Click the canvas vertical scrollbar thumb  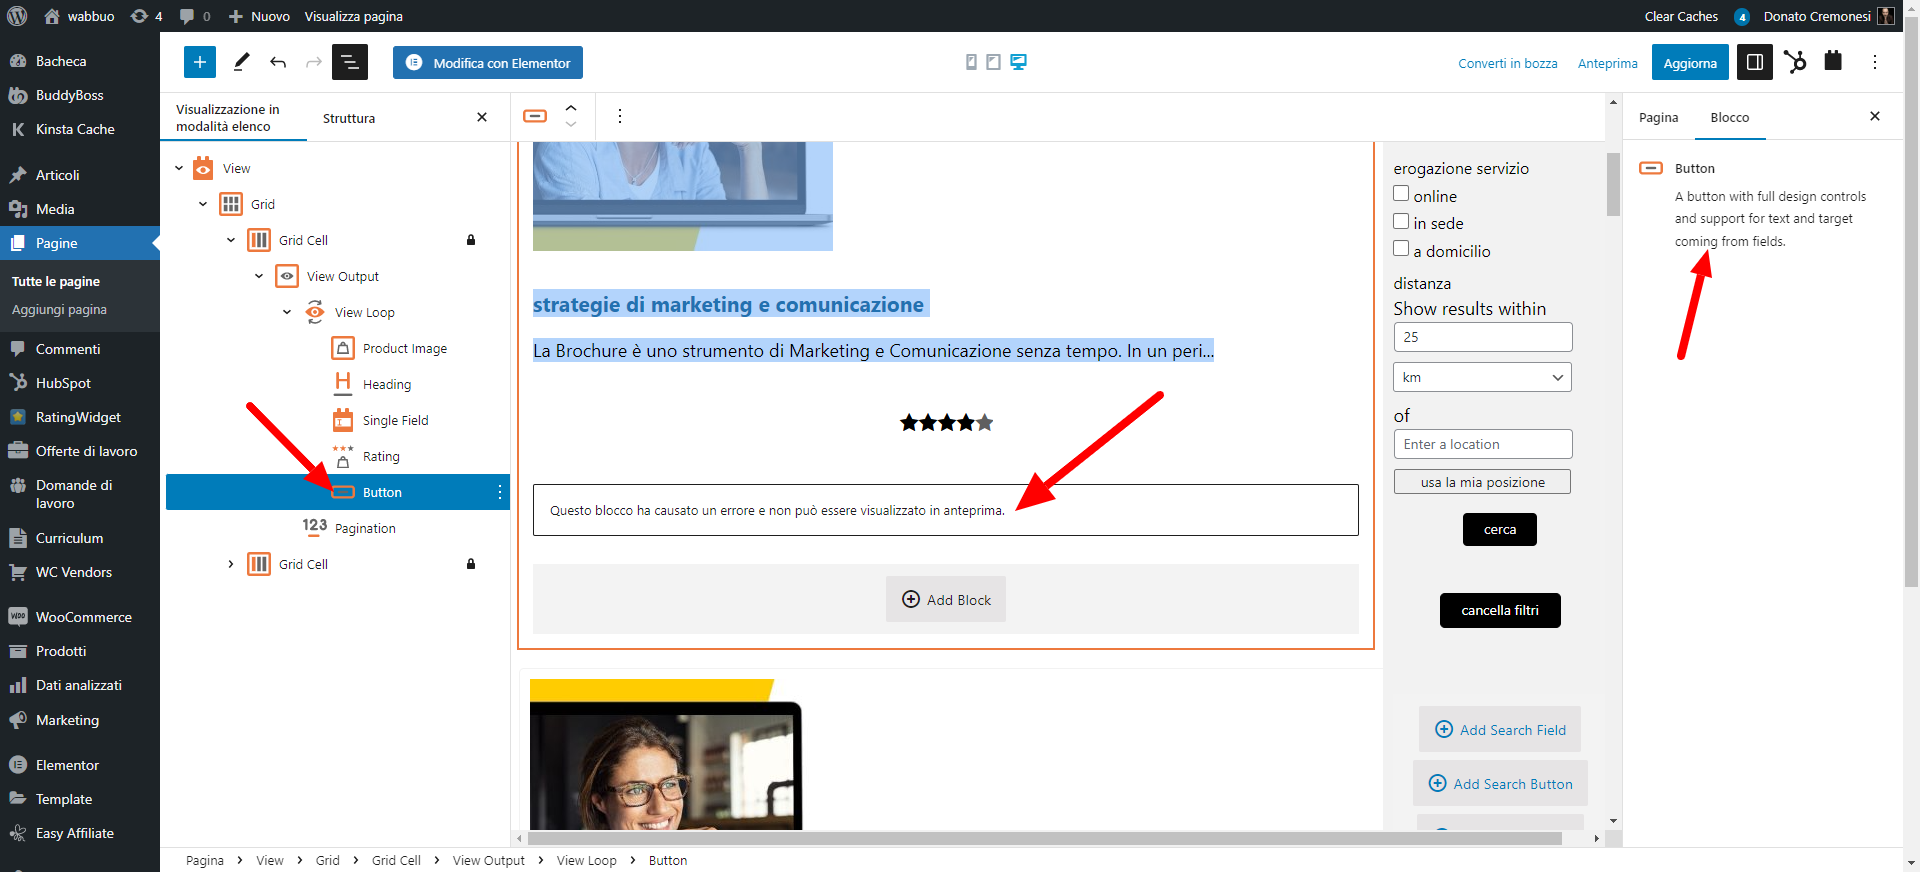pyautogui.click(x=1613, y=184)
